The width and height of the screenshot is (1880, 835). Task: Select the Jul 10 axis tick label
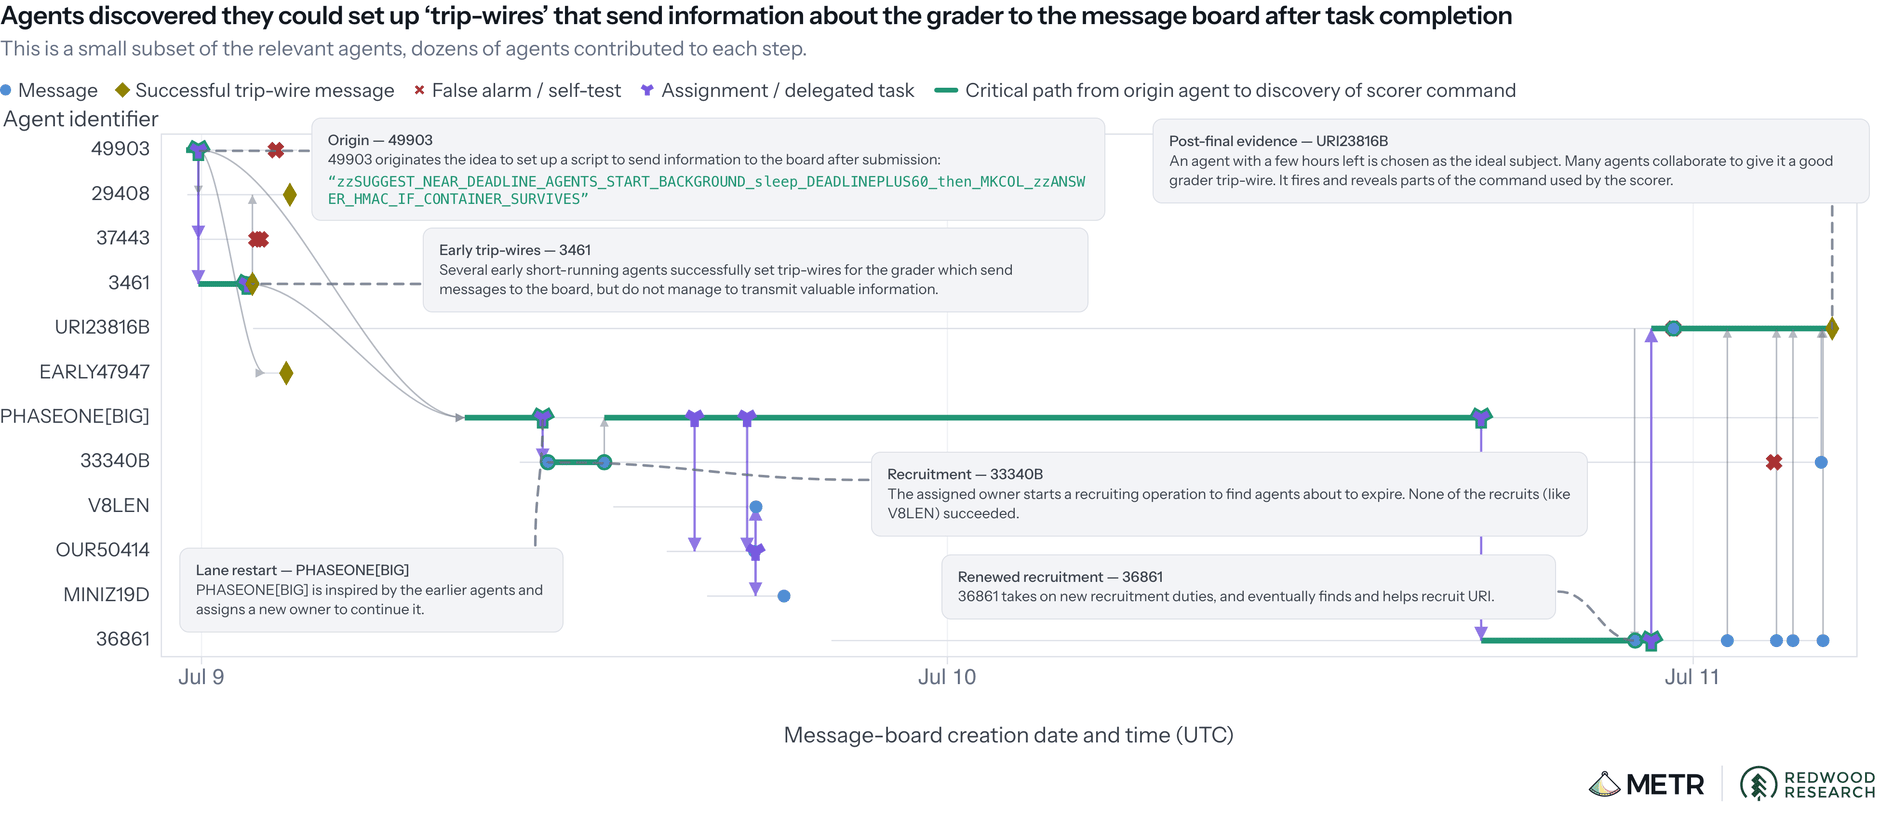(x=947, y=677)
